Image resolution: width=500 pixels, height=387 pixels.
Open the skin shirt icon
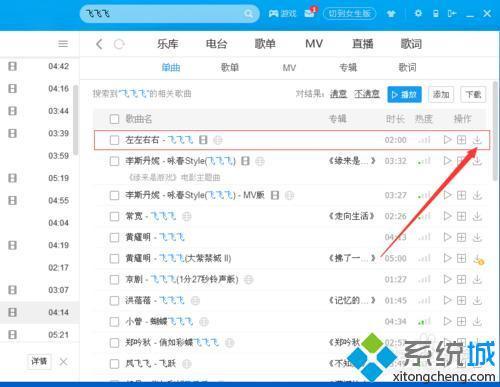[x=391, y=14]
